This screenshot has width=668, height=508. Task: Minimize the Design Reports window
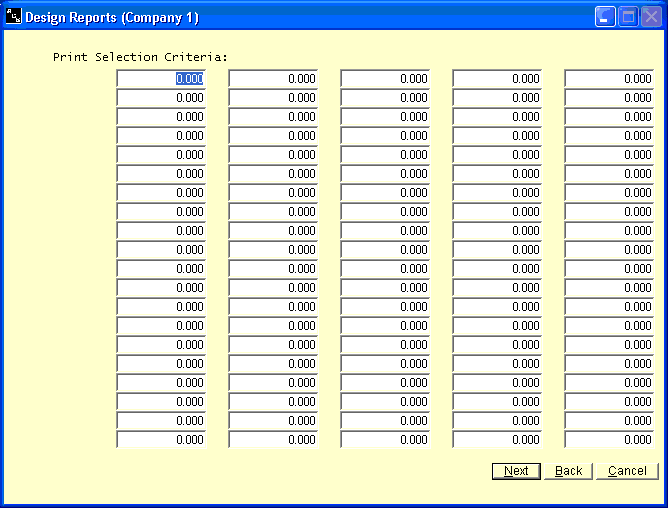pyautogui.click(x=606, y=17)
